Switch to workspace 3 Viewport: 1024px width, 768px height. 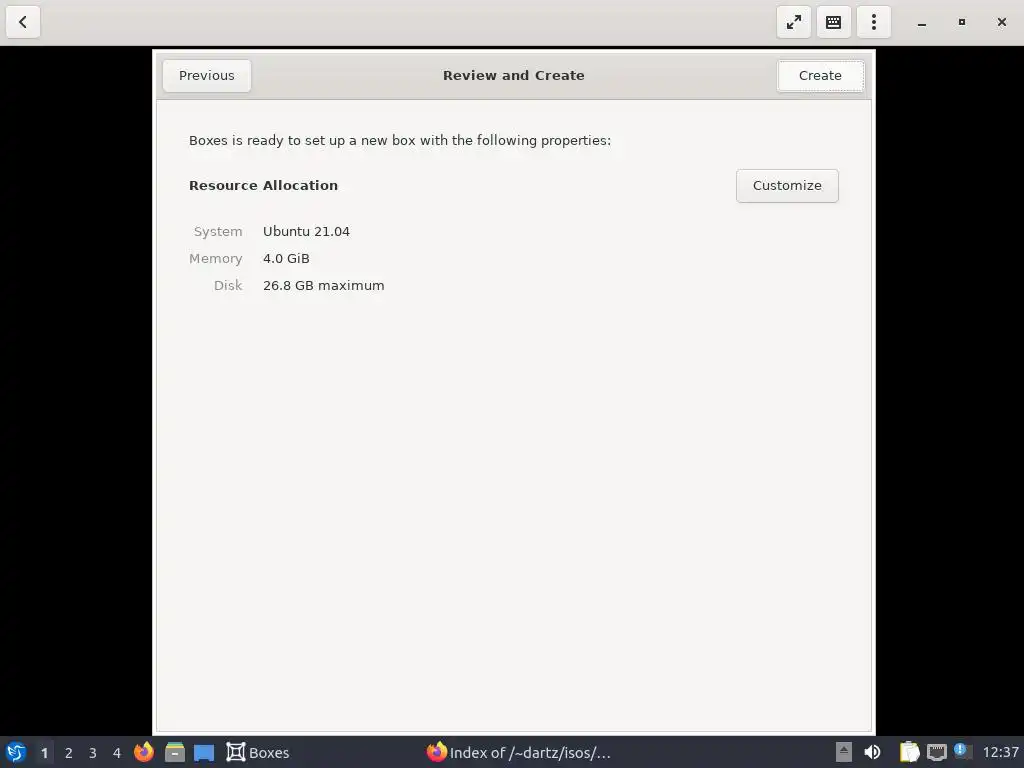(x=93, y=753)
